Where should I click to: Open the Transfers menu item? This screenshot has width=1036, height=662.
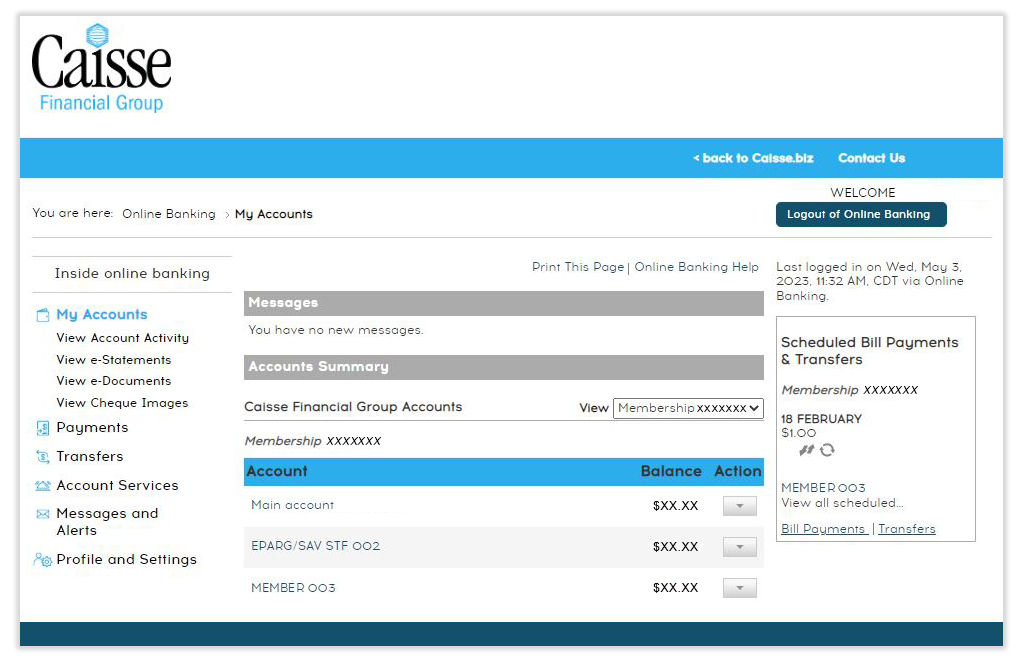[x=90, y=457]
